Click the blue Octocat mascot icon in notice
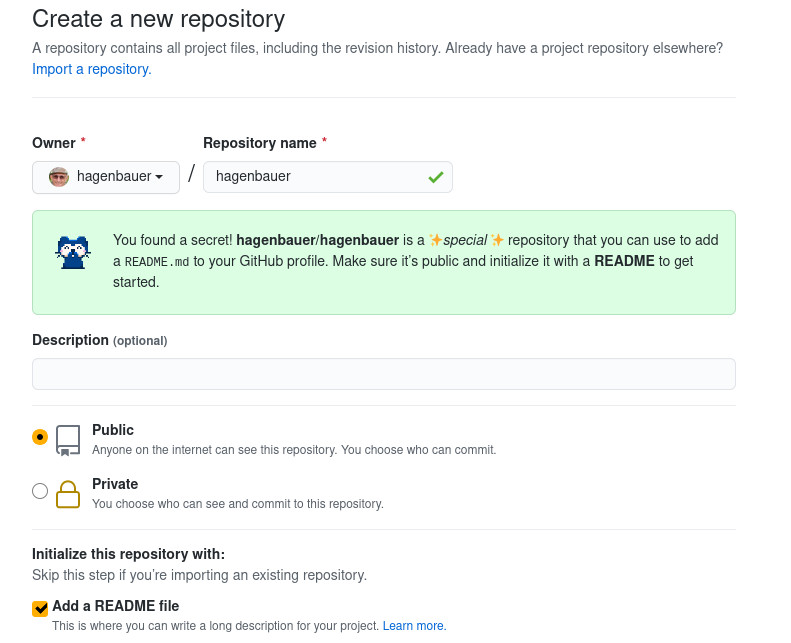The image size is (791, 643). [73, 252]
